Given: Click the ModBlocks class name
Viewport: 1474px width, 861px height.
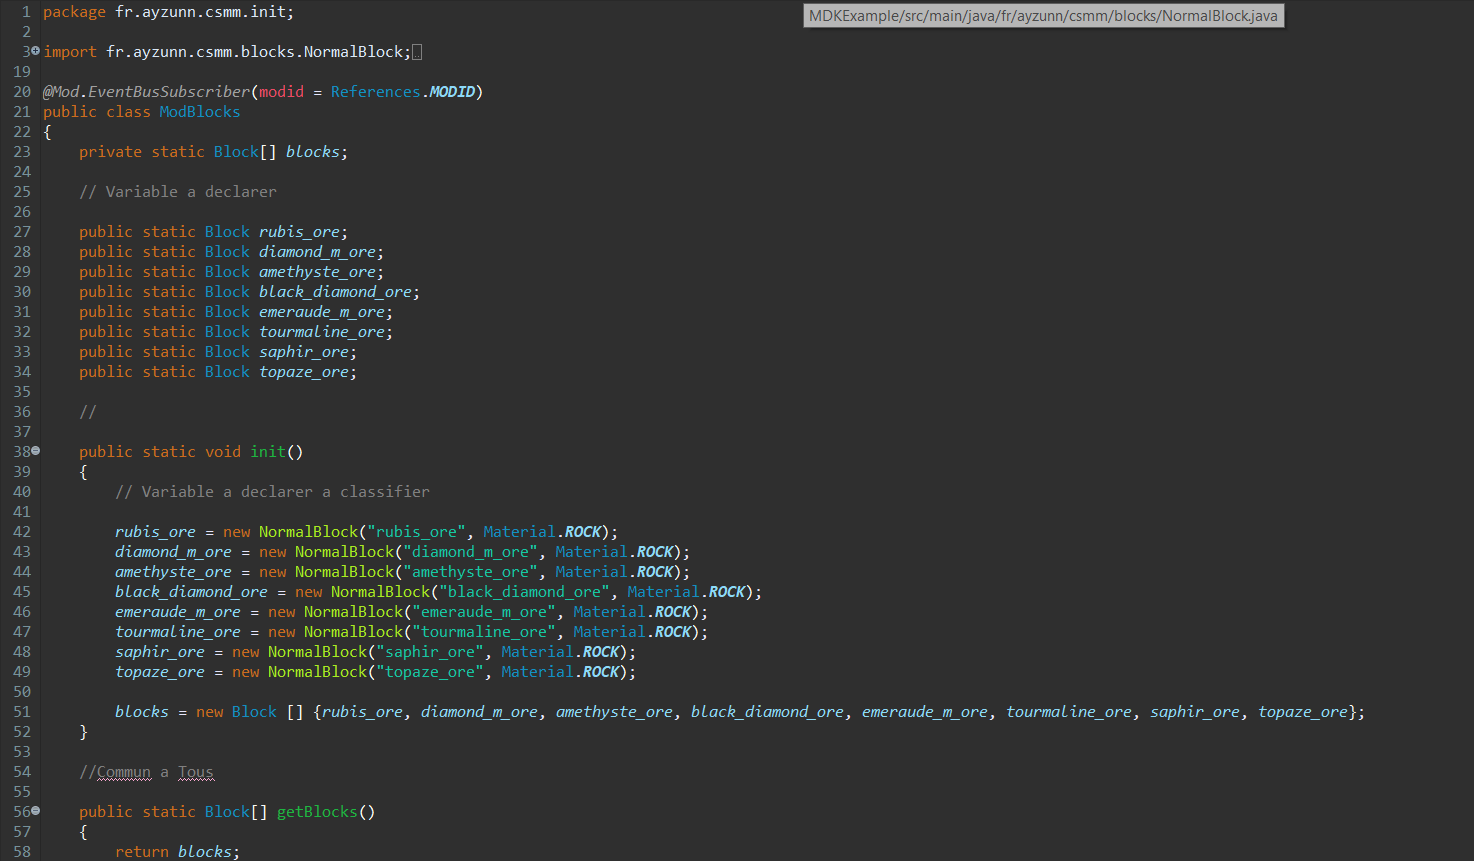Looking at the screenshot, I should coord(199,112).
